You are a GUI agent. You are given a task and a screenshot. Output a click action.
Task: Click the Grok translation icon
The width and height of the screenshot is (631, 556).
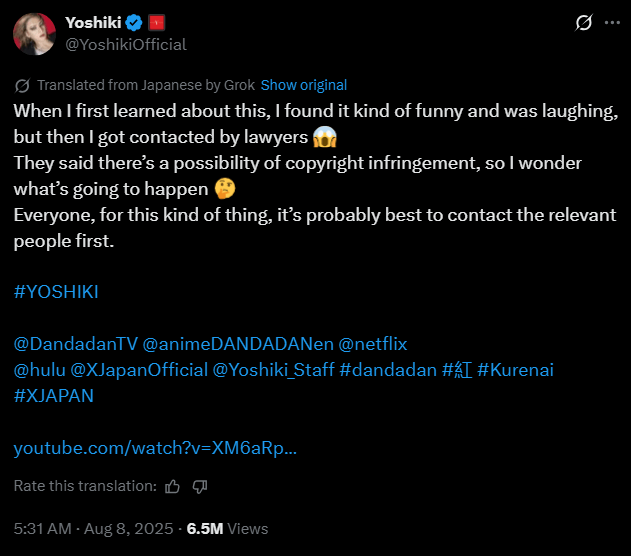[22, 85]
